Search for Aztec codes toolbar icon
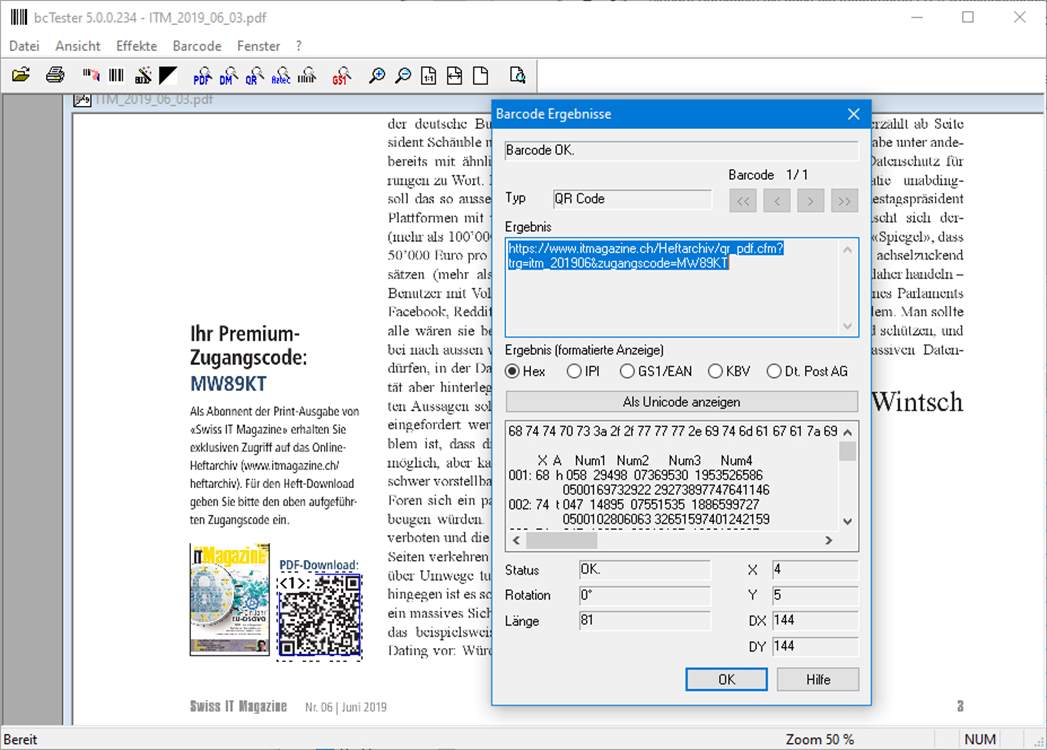 281,75
